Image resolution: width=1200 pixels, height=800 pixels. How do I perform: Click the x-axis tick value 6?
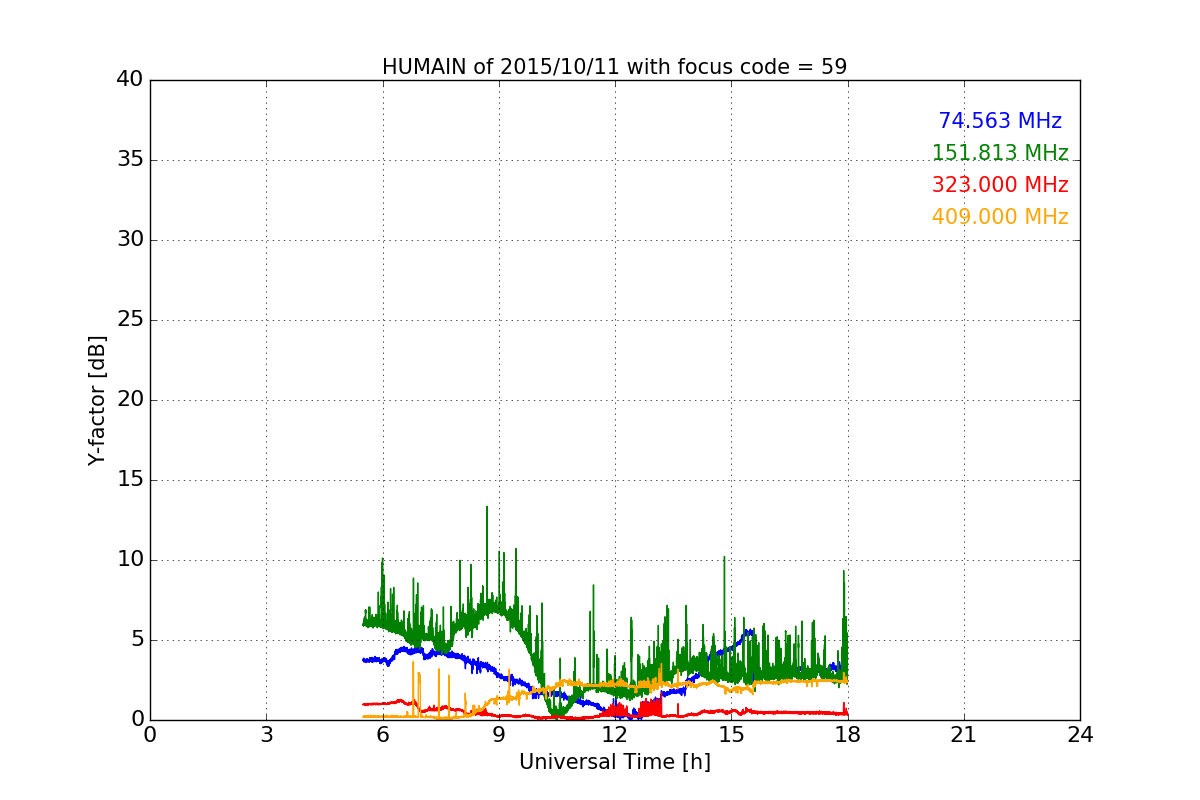point(382,735)
